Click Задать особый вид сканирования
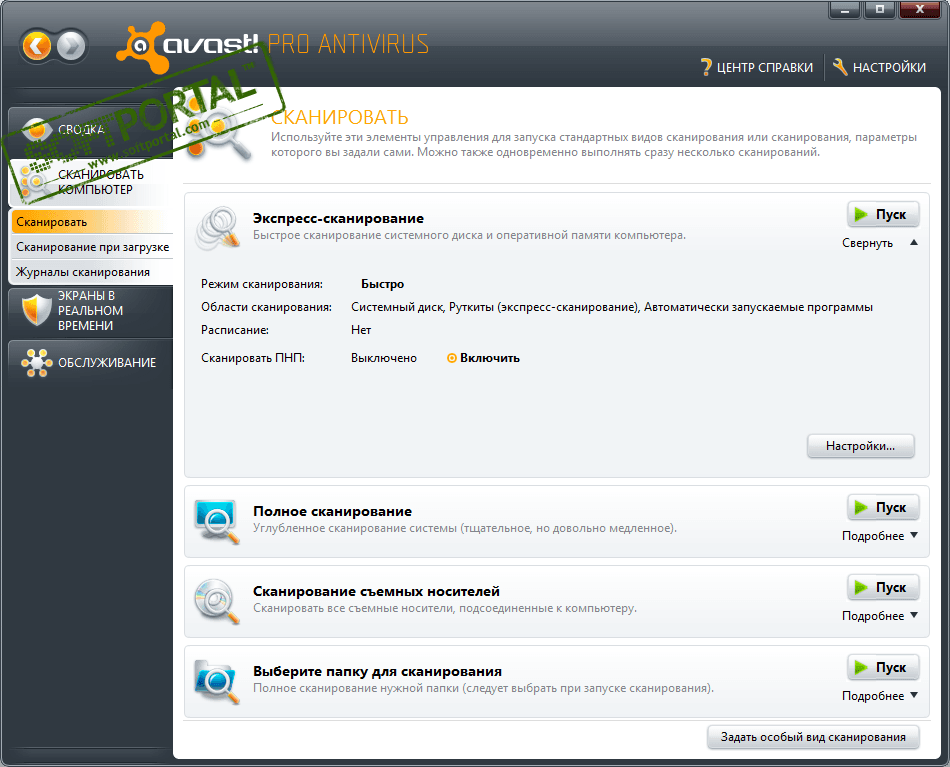The height and width of the screenshot is (767, 950). pos(813,737)
